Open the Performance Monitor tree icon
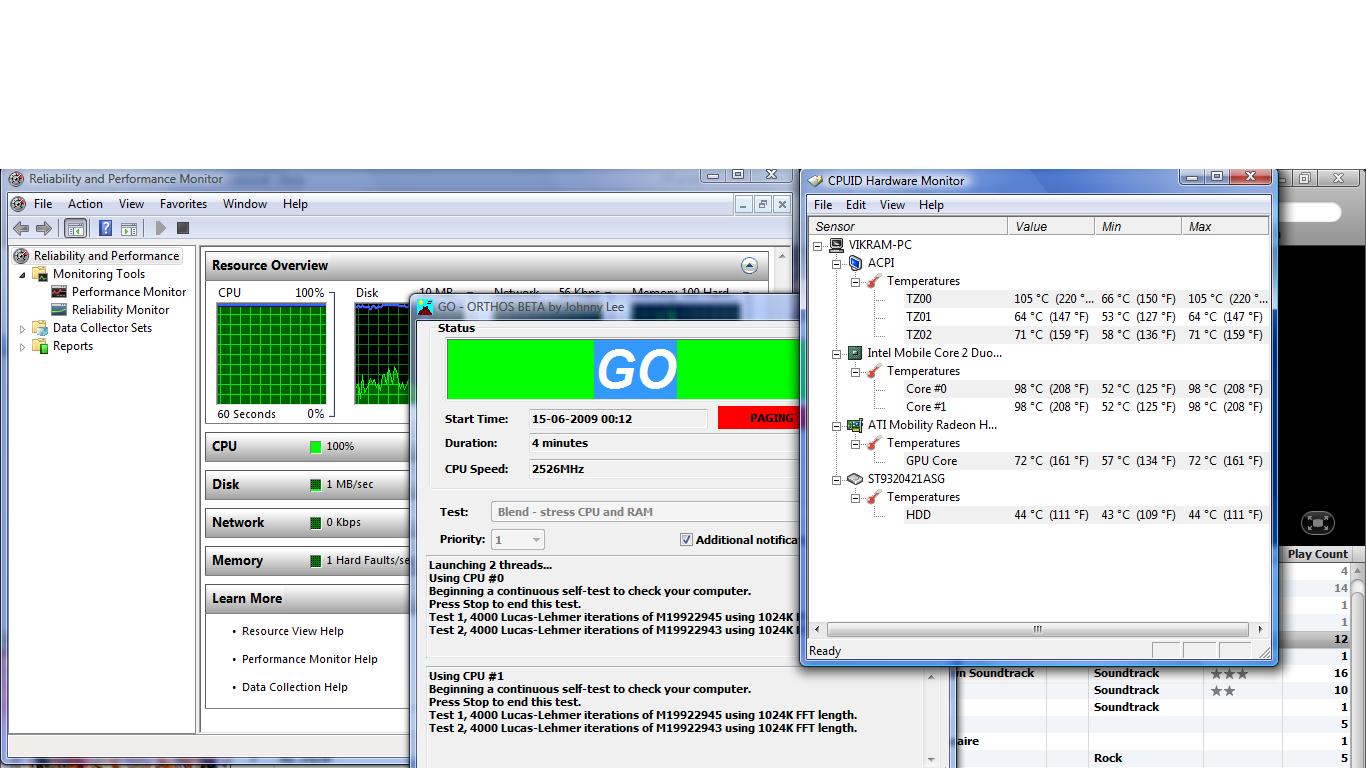This screenshot has height=768, width=1366. coord(59,292)
